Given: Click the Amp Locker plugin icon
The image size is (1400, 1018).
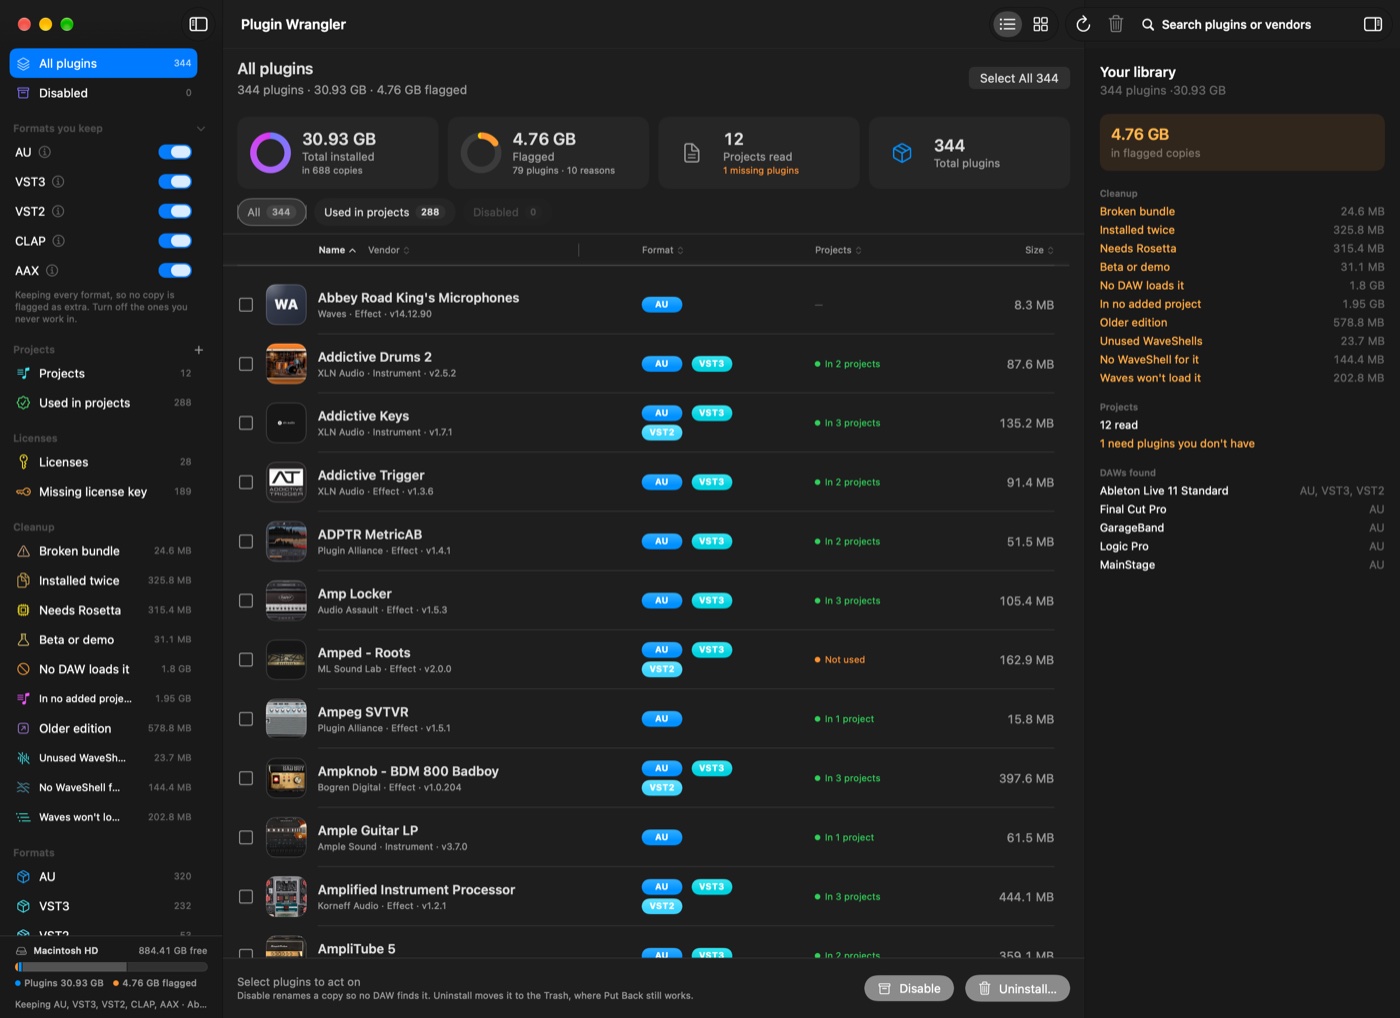Looking at the screenshot, I should tap(286, 601).
